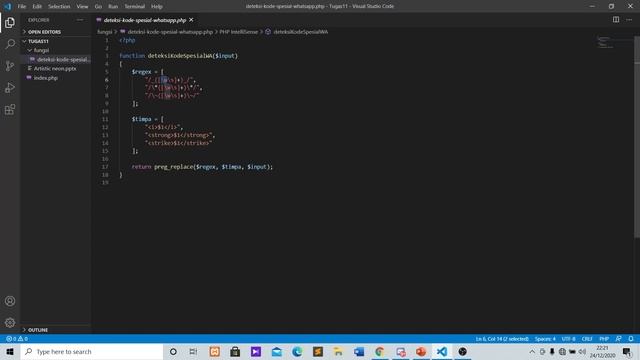This screenshot has width=640, height=360.
Task: Open the system tray volume control
Action: point(582,351)
